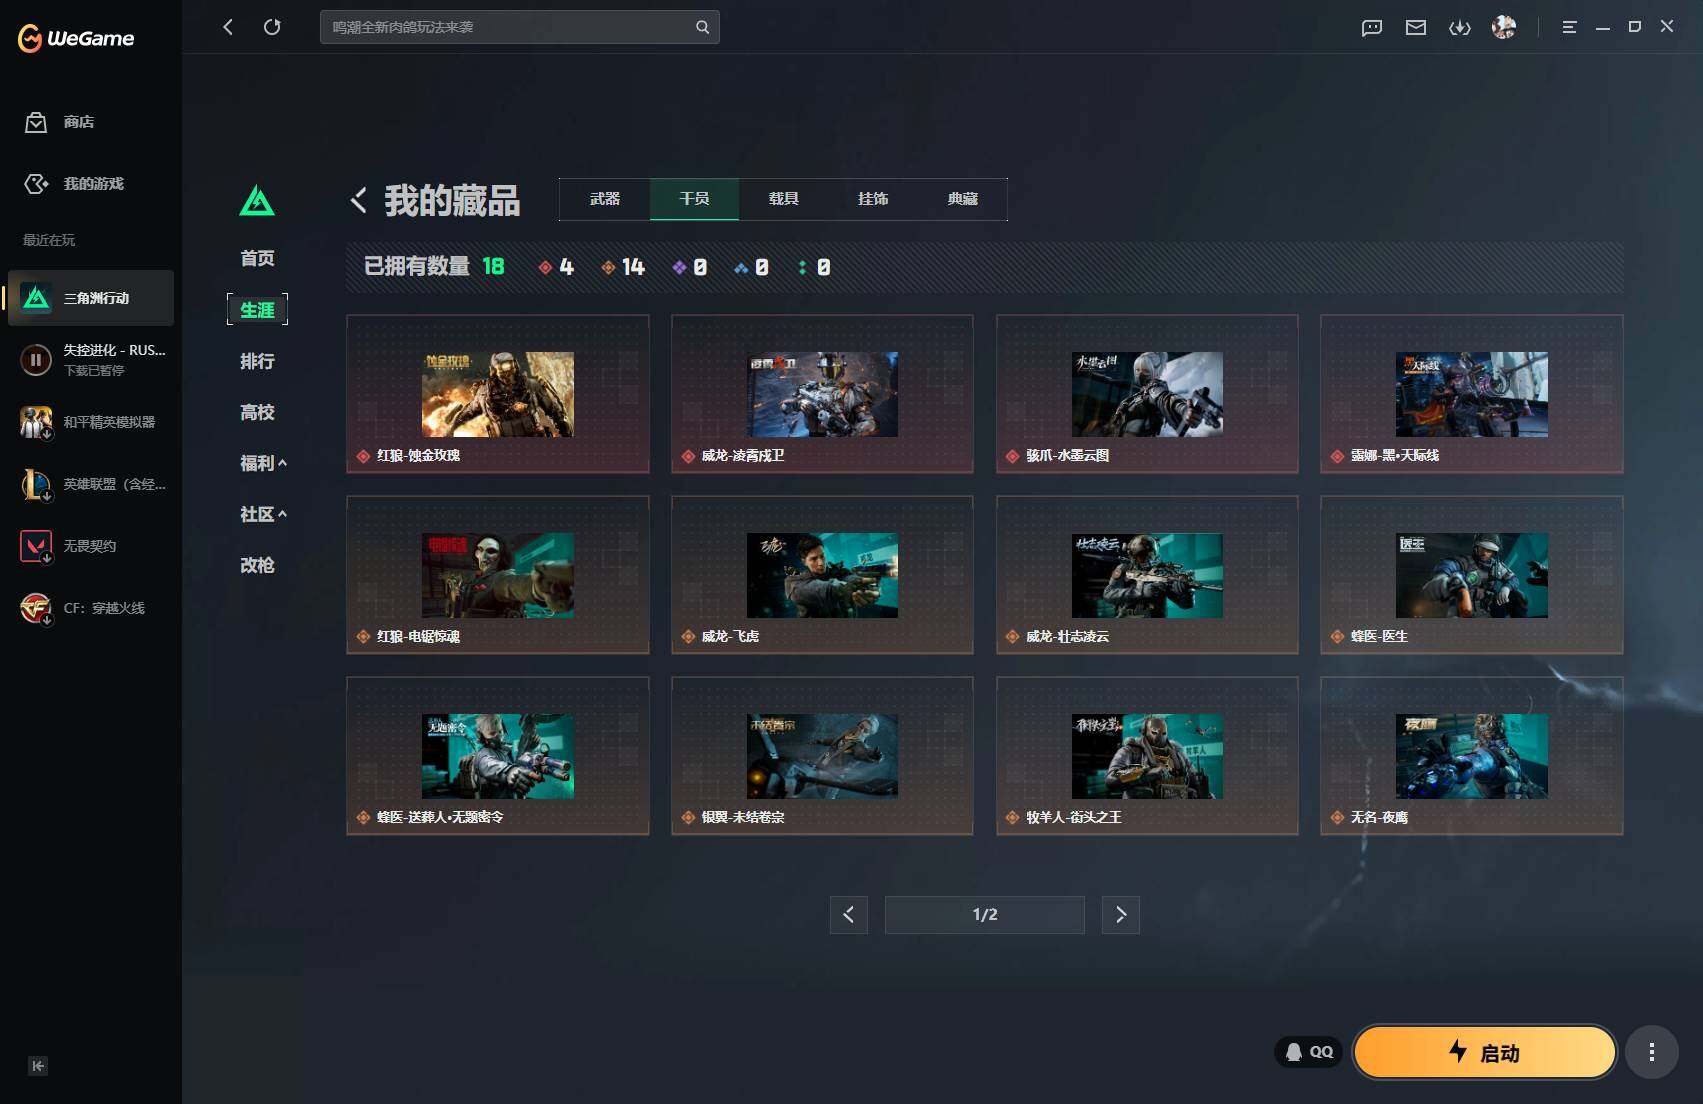Expand the 社区 menu
This screenshot has height=1104, width=1703.
tap(263, 514)
